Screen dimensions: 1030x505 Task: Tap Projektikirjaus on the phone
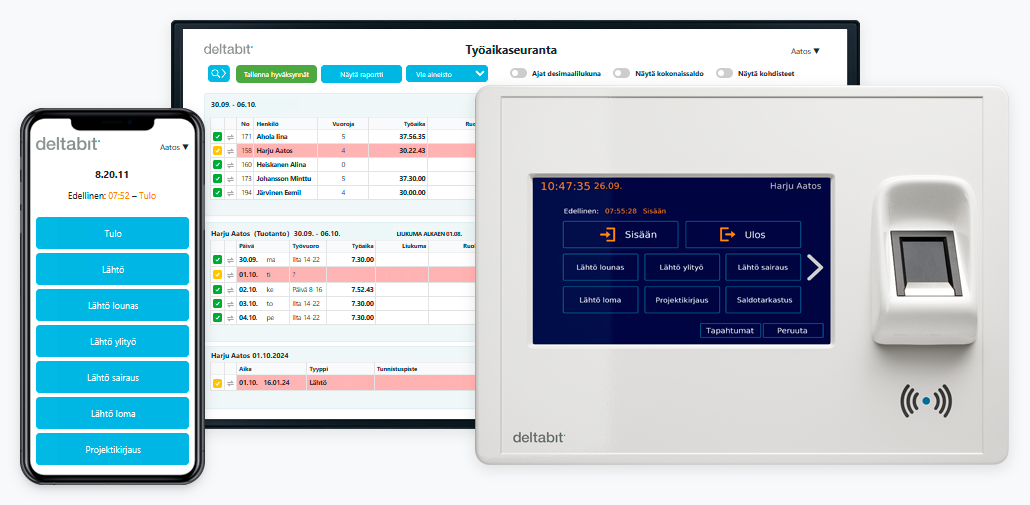(112, 450)
